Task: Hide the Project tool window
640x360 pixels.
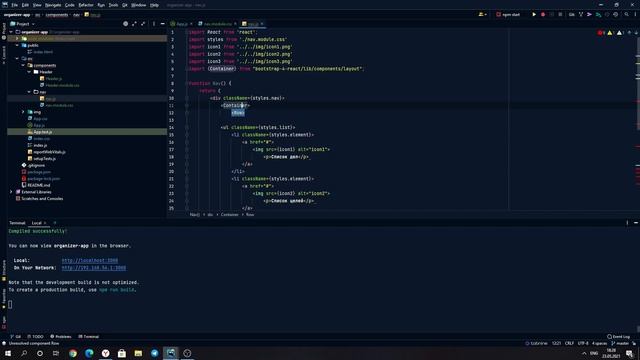Action: (x=162, y=24)
